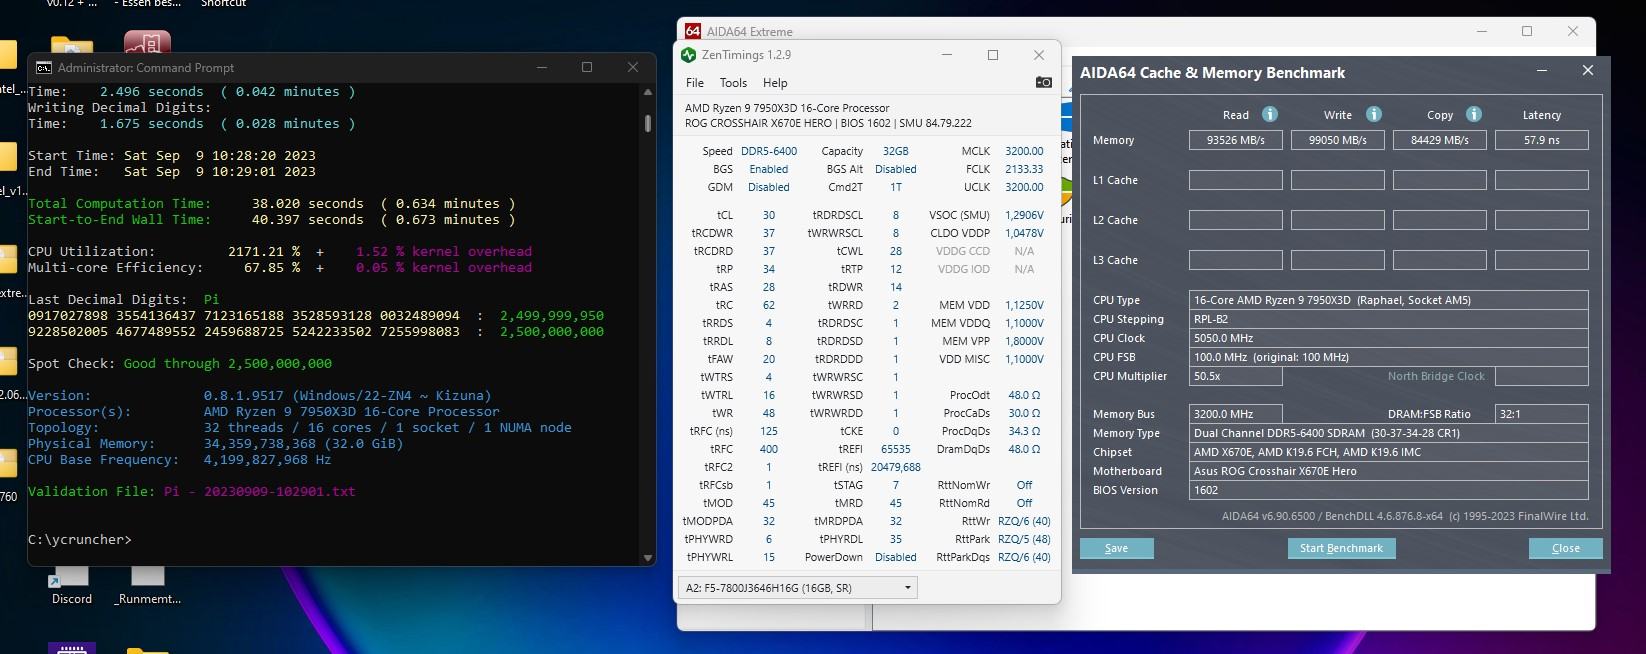Click the Memory Type field Dual Channel DDR5-6400
The height and width of the screenshot is (654, 1646).
1389,433
